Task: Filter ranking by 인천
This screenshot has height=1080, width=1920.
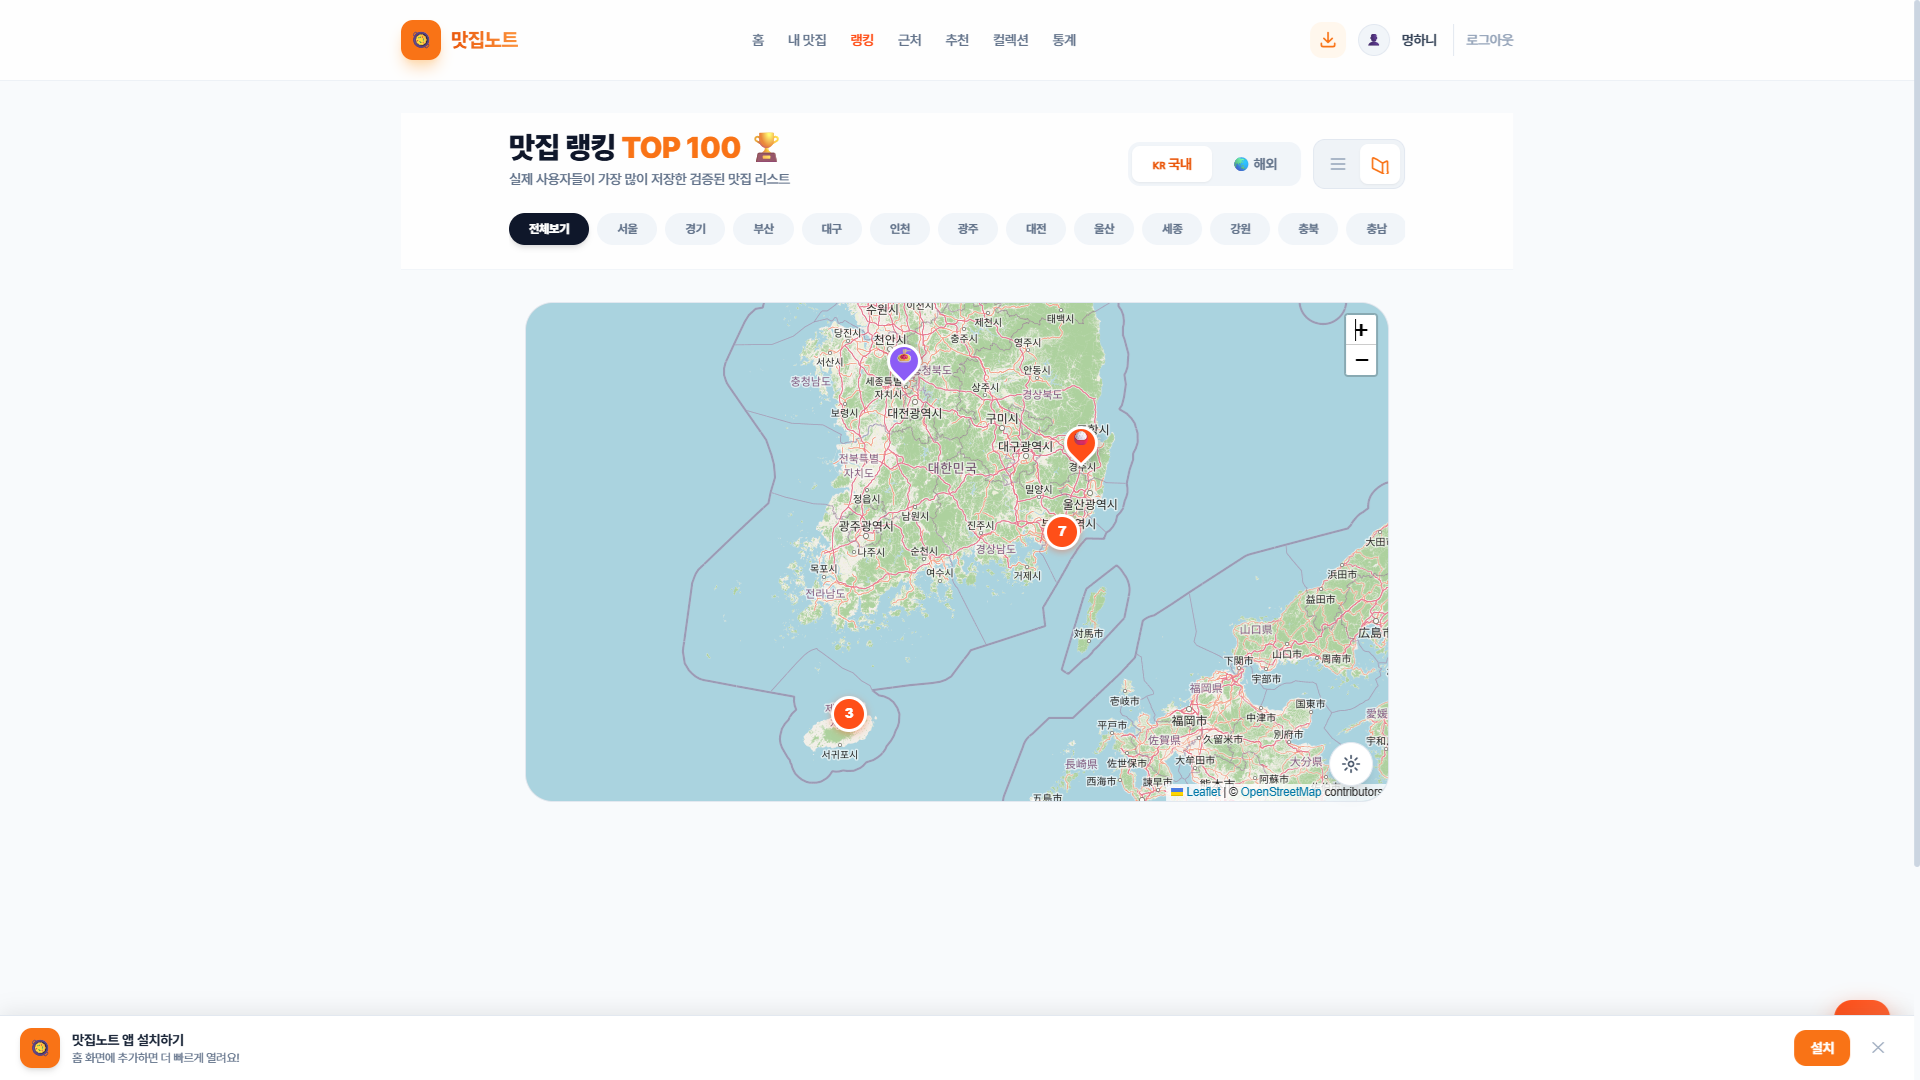Action: coord(900,229)
